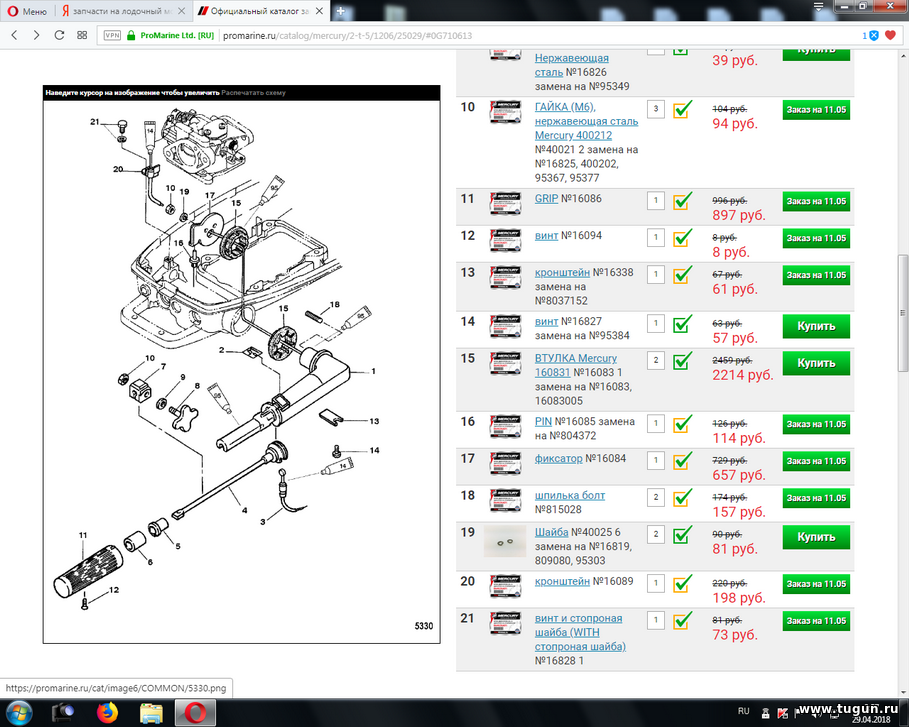
Task: Add page to bookmarks with heart icon
Action: coord(890,35)
